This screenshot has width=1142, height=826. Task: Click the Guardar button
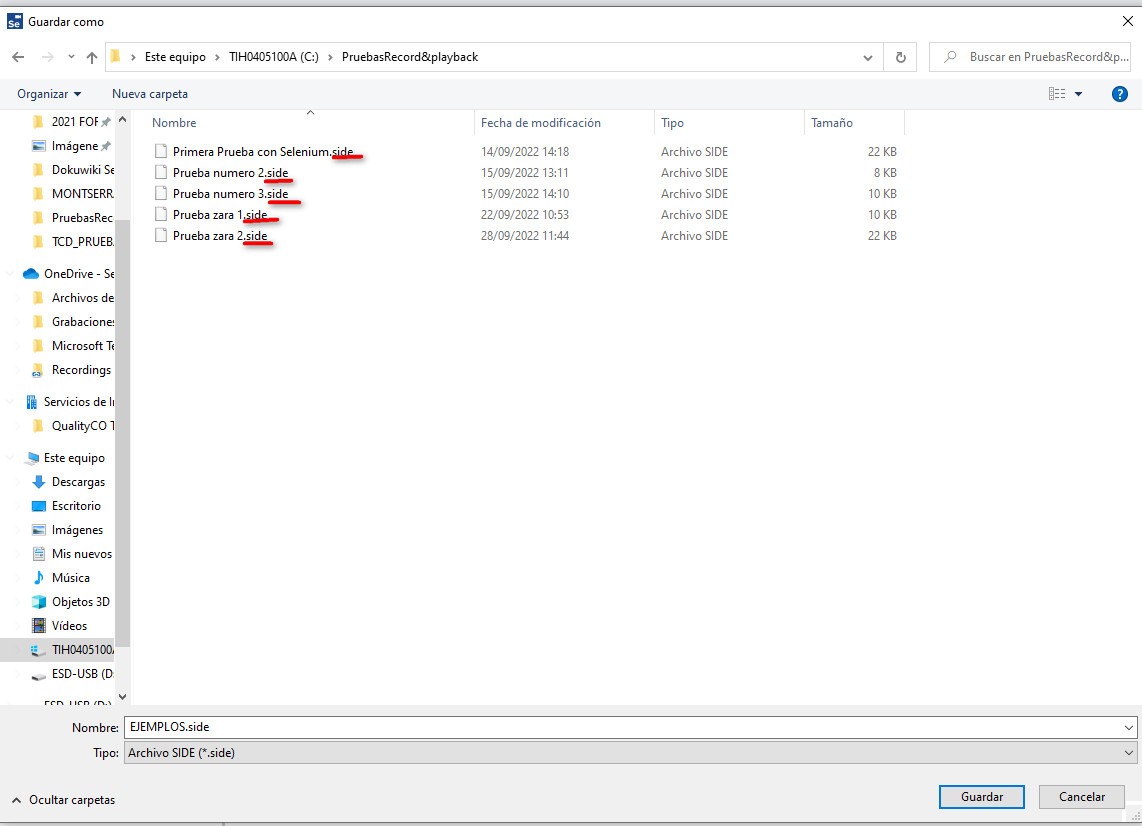[982, 797]
